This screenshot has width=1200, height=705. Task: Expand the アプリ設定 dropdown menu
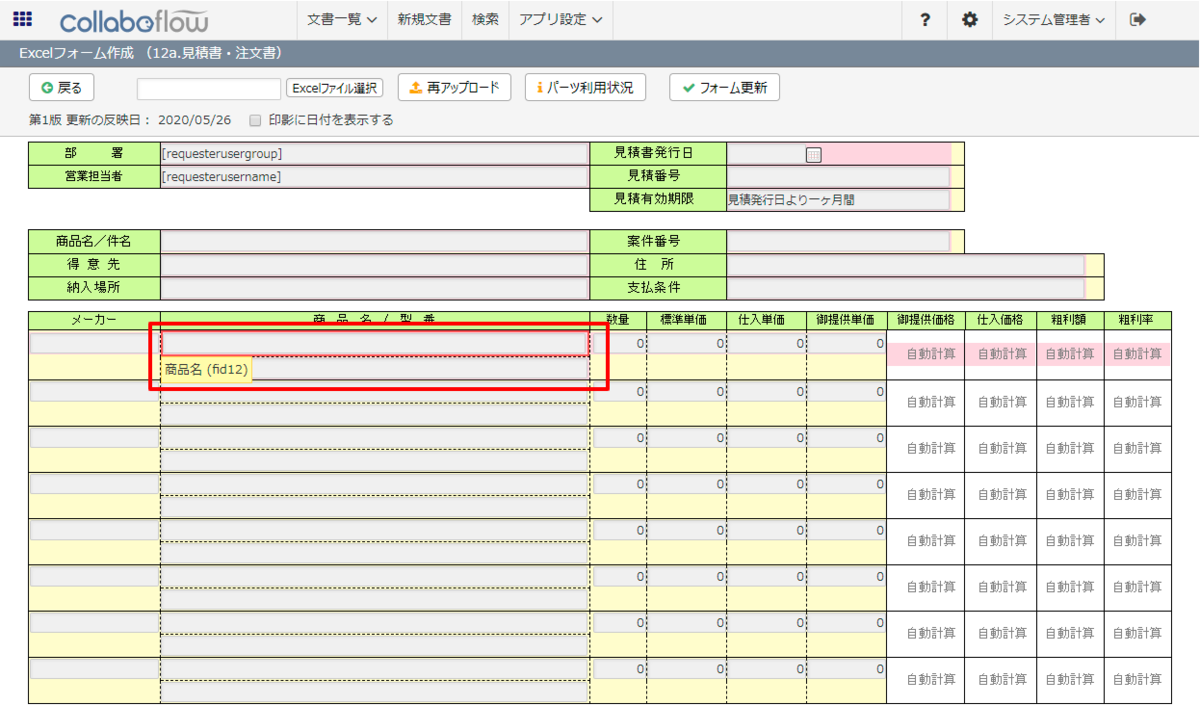(560, 19)
